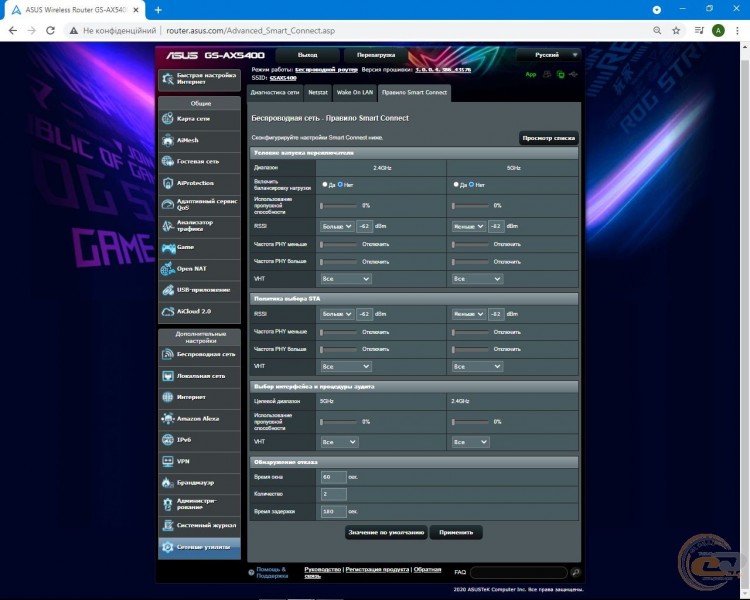The width and height of the screenshot is (750, 600).
Task: Click the Адаптивный сервис QoS gauge icon
Action: (x=167, y=204)
